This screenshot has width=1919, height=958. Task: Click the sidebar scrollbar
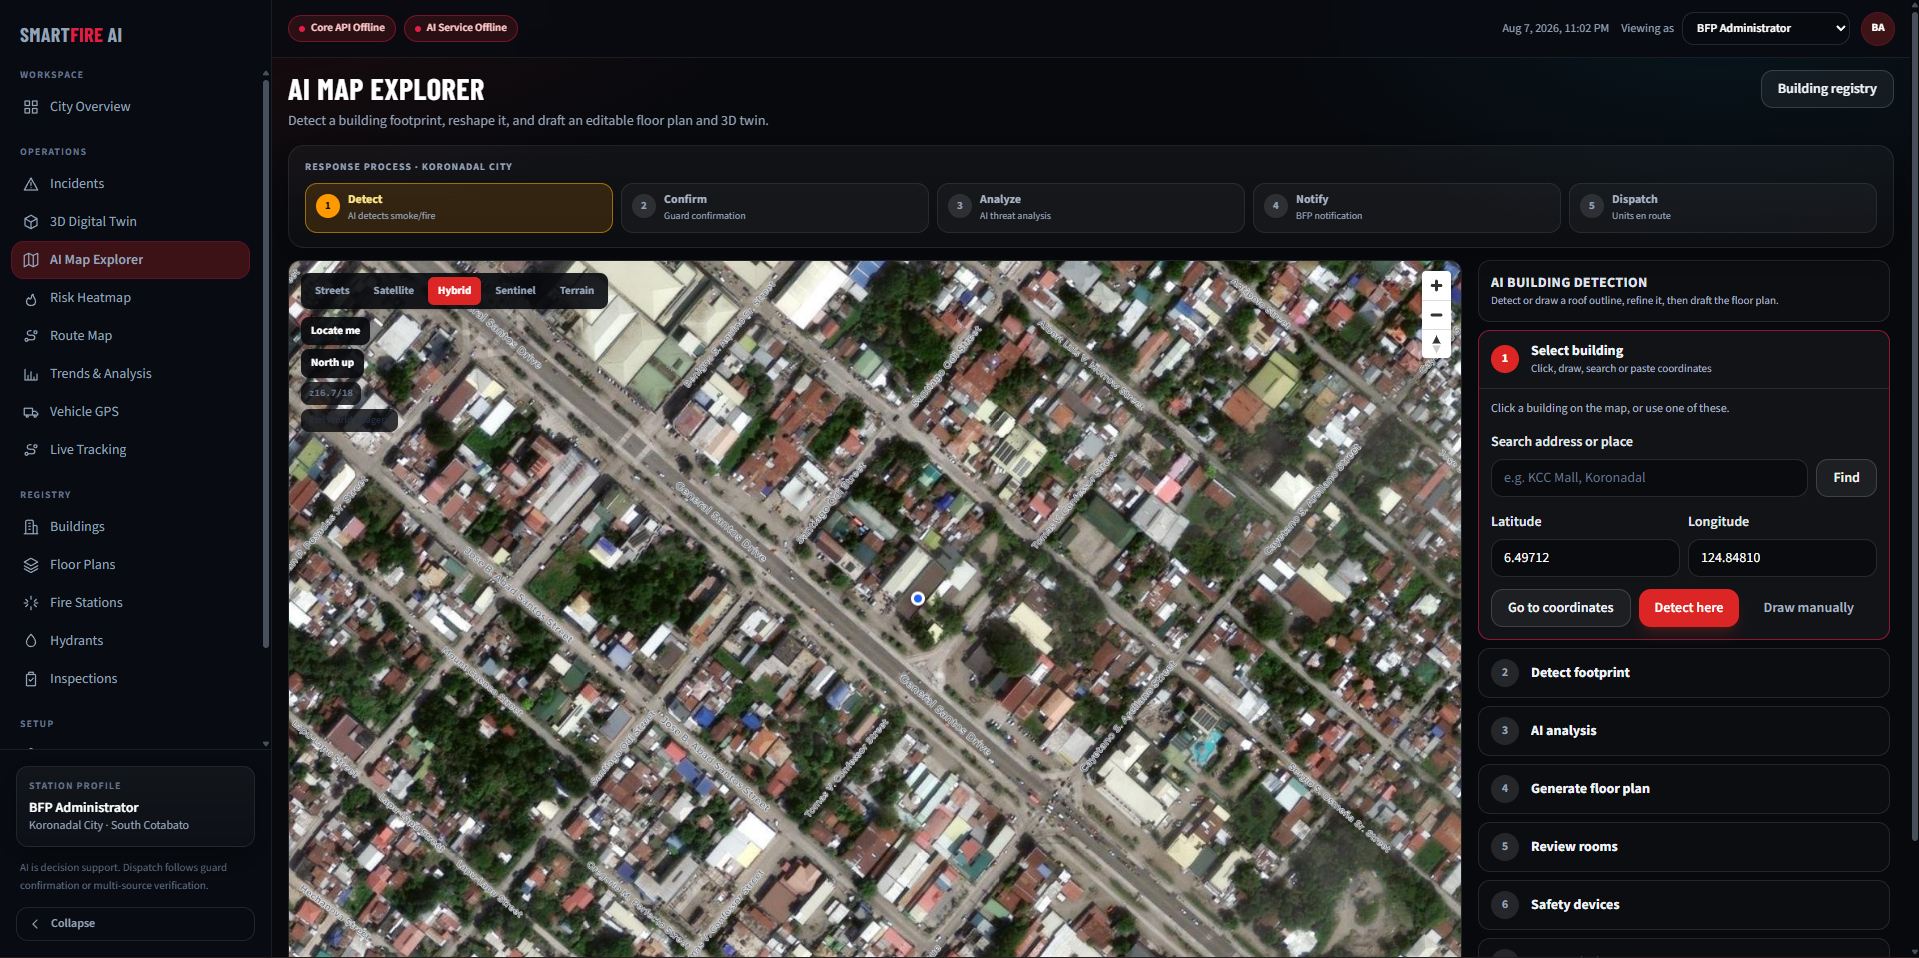click(266, 365)
